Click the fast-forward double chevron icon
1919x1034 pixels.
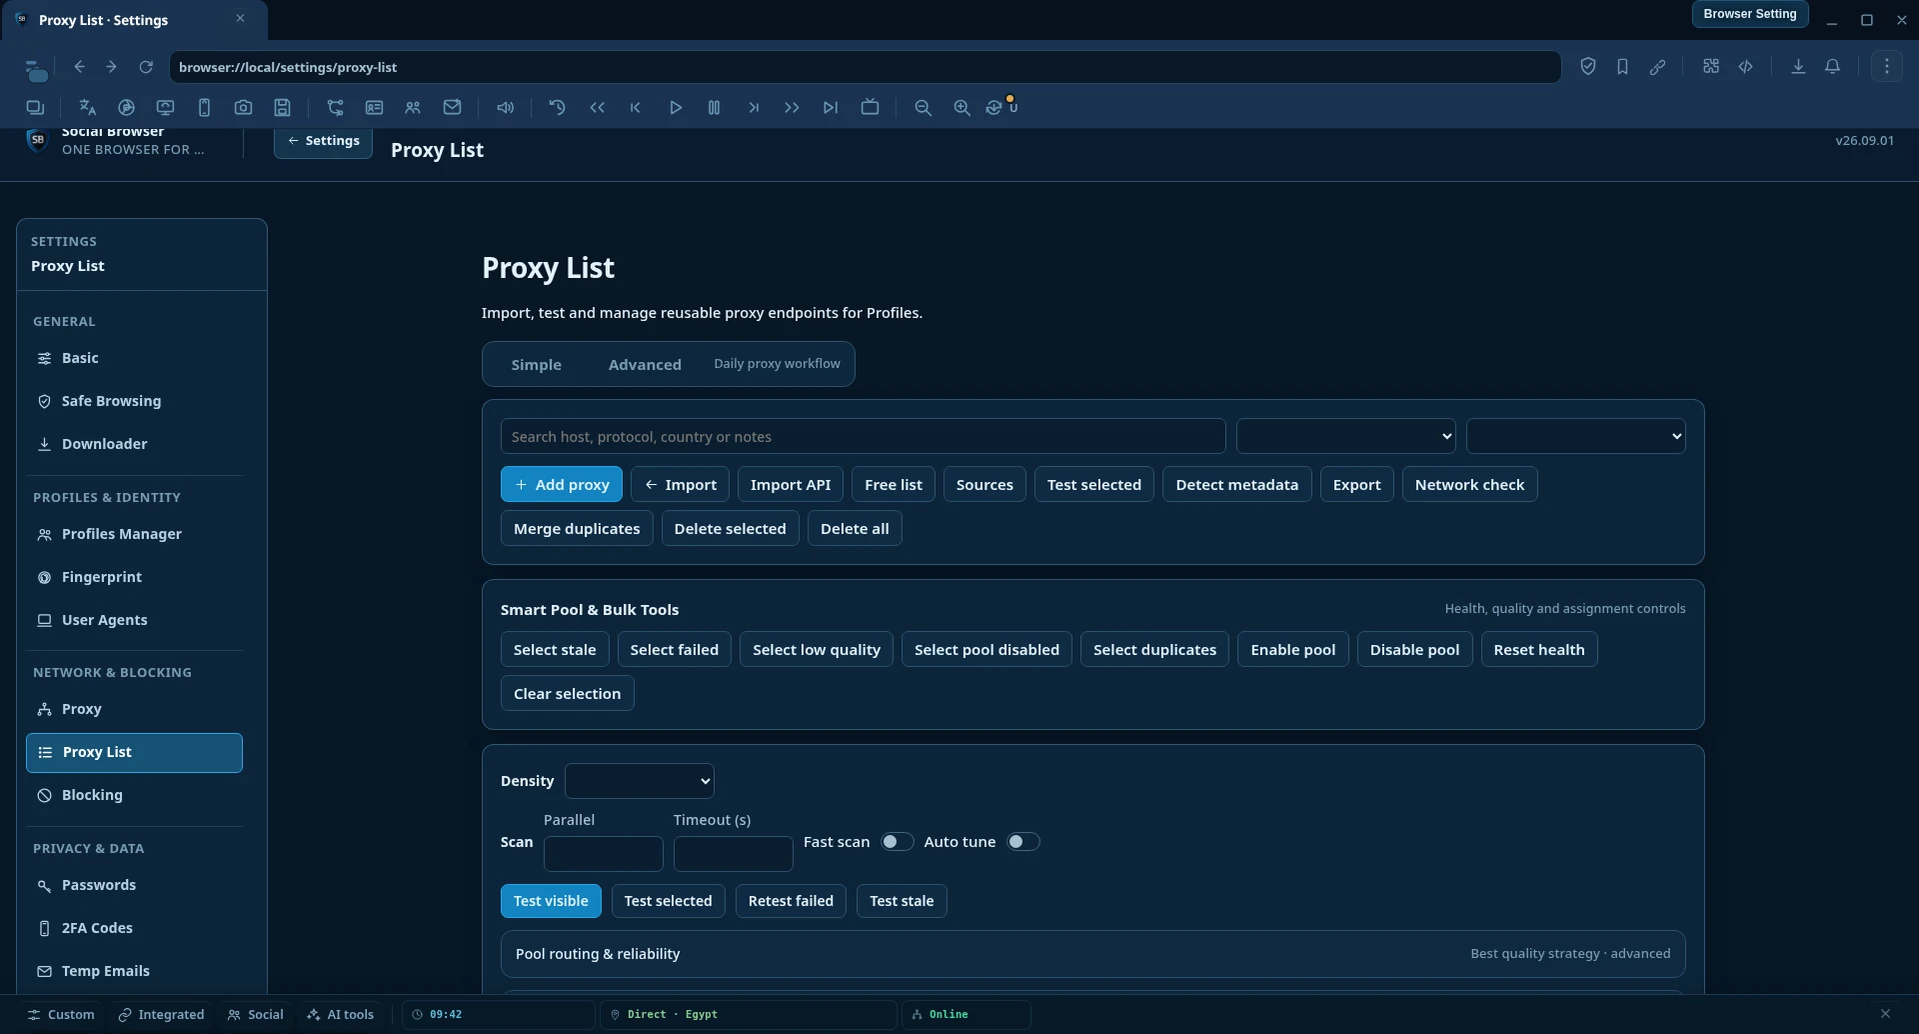pyautogui.click(x=792, y=107)
